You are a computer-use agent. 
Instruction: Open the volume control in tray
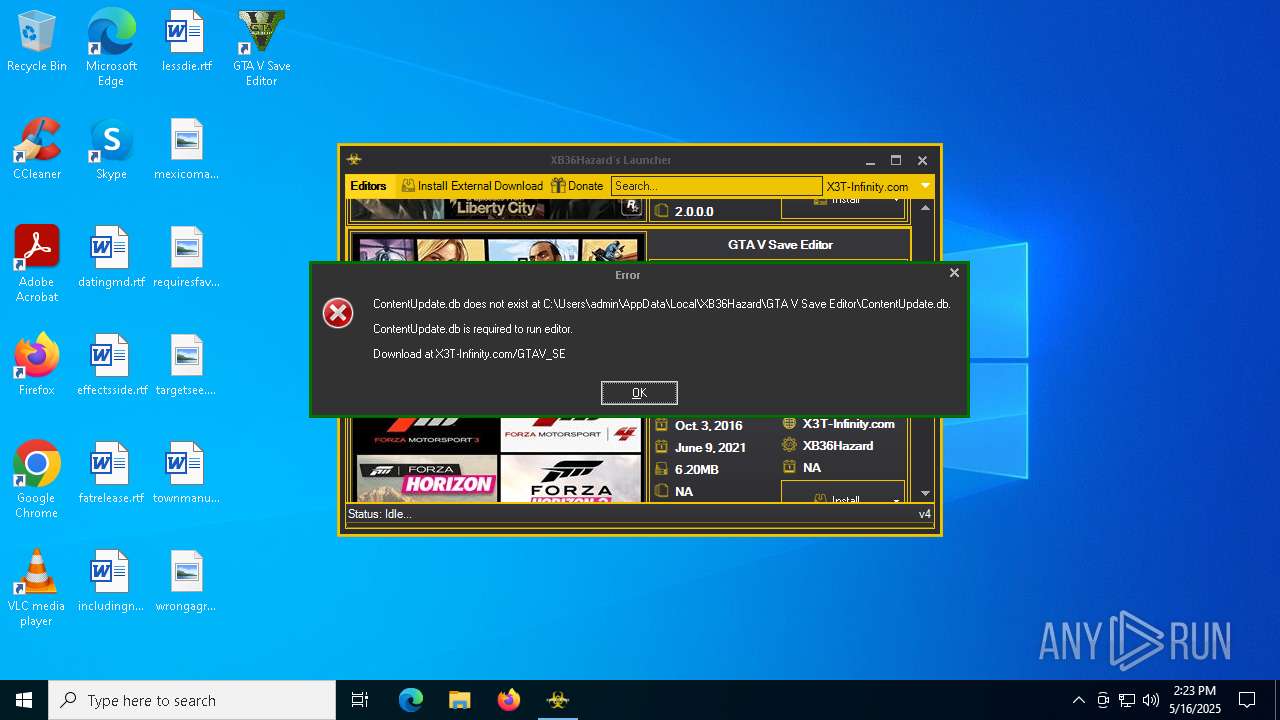(1151, 700)
